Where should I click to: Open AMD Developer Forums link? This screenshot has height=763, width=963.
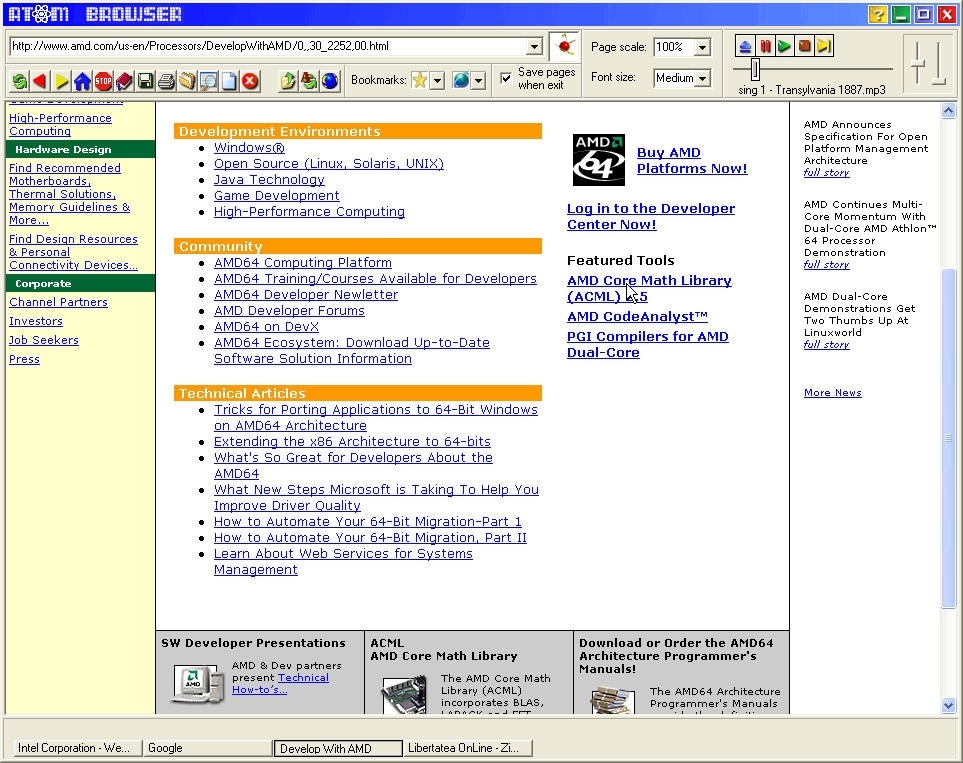[289, 311]
